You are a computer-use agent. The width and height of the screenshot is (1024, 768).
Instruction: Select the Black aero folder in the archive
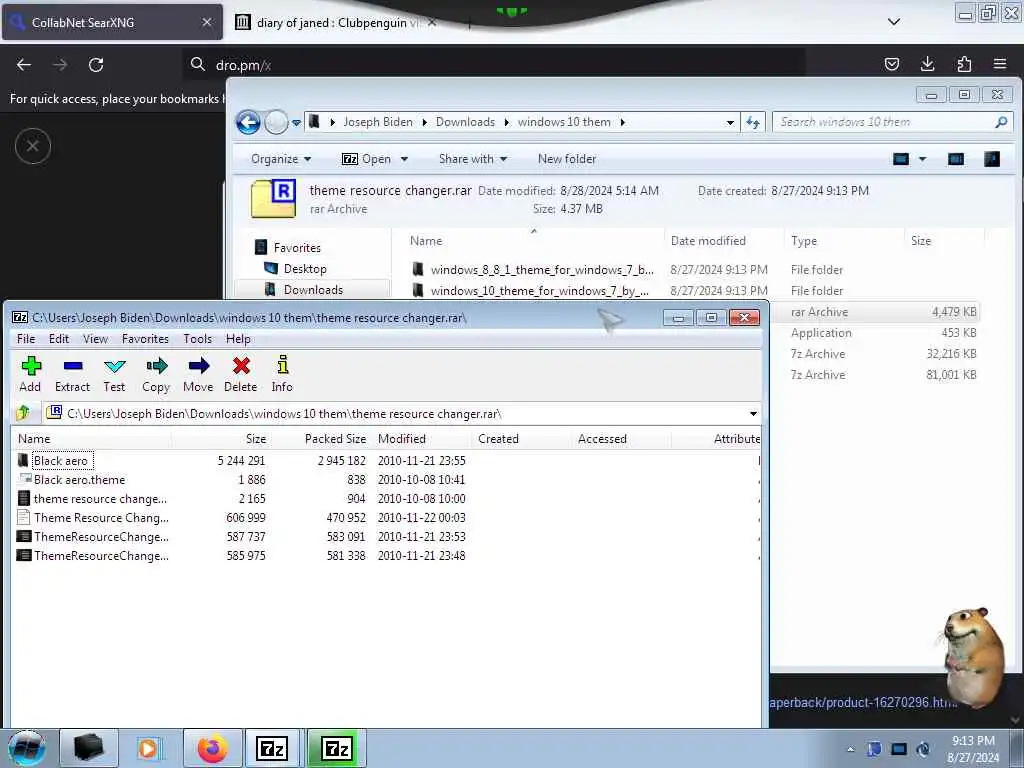coord(61,460)
